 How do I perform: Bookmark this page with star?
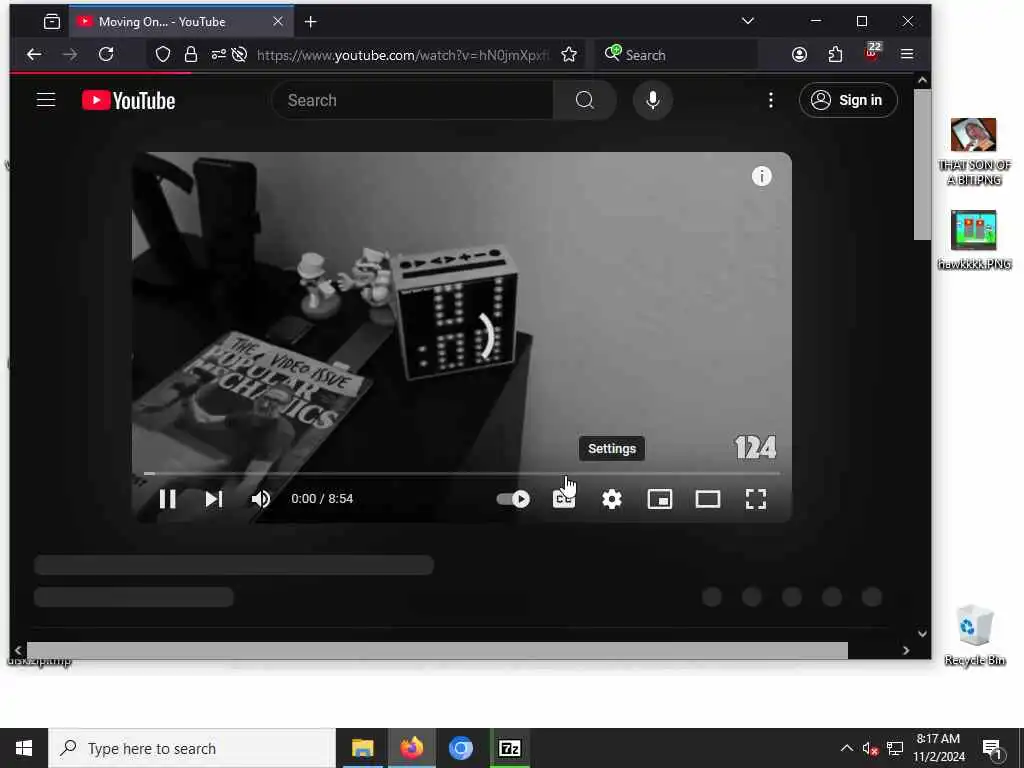[x=569, y=55]
